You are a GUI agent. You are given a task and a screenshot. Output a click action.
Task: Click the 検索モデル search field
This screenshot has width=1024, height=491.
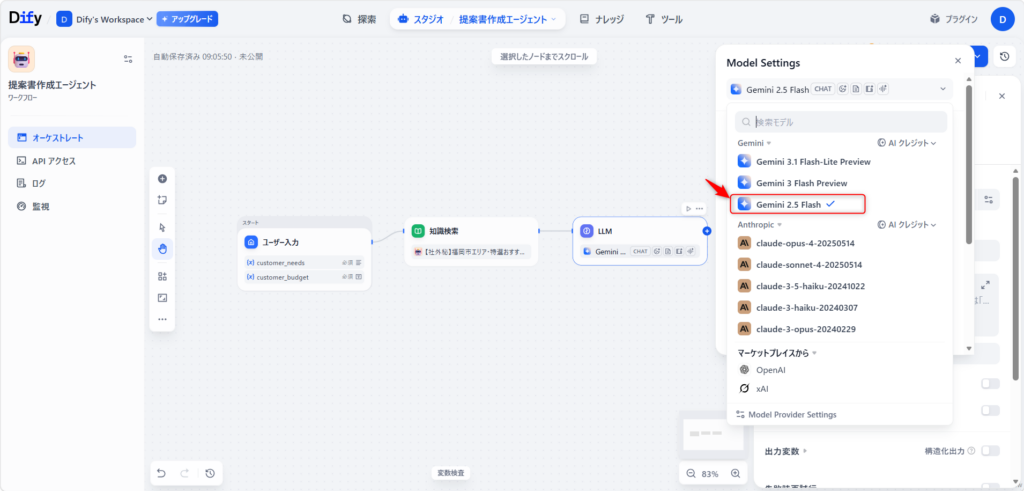tap(840, 122)
